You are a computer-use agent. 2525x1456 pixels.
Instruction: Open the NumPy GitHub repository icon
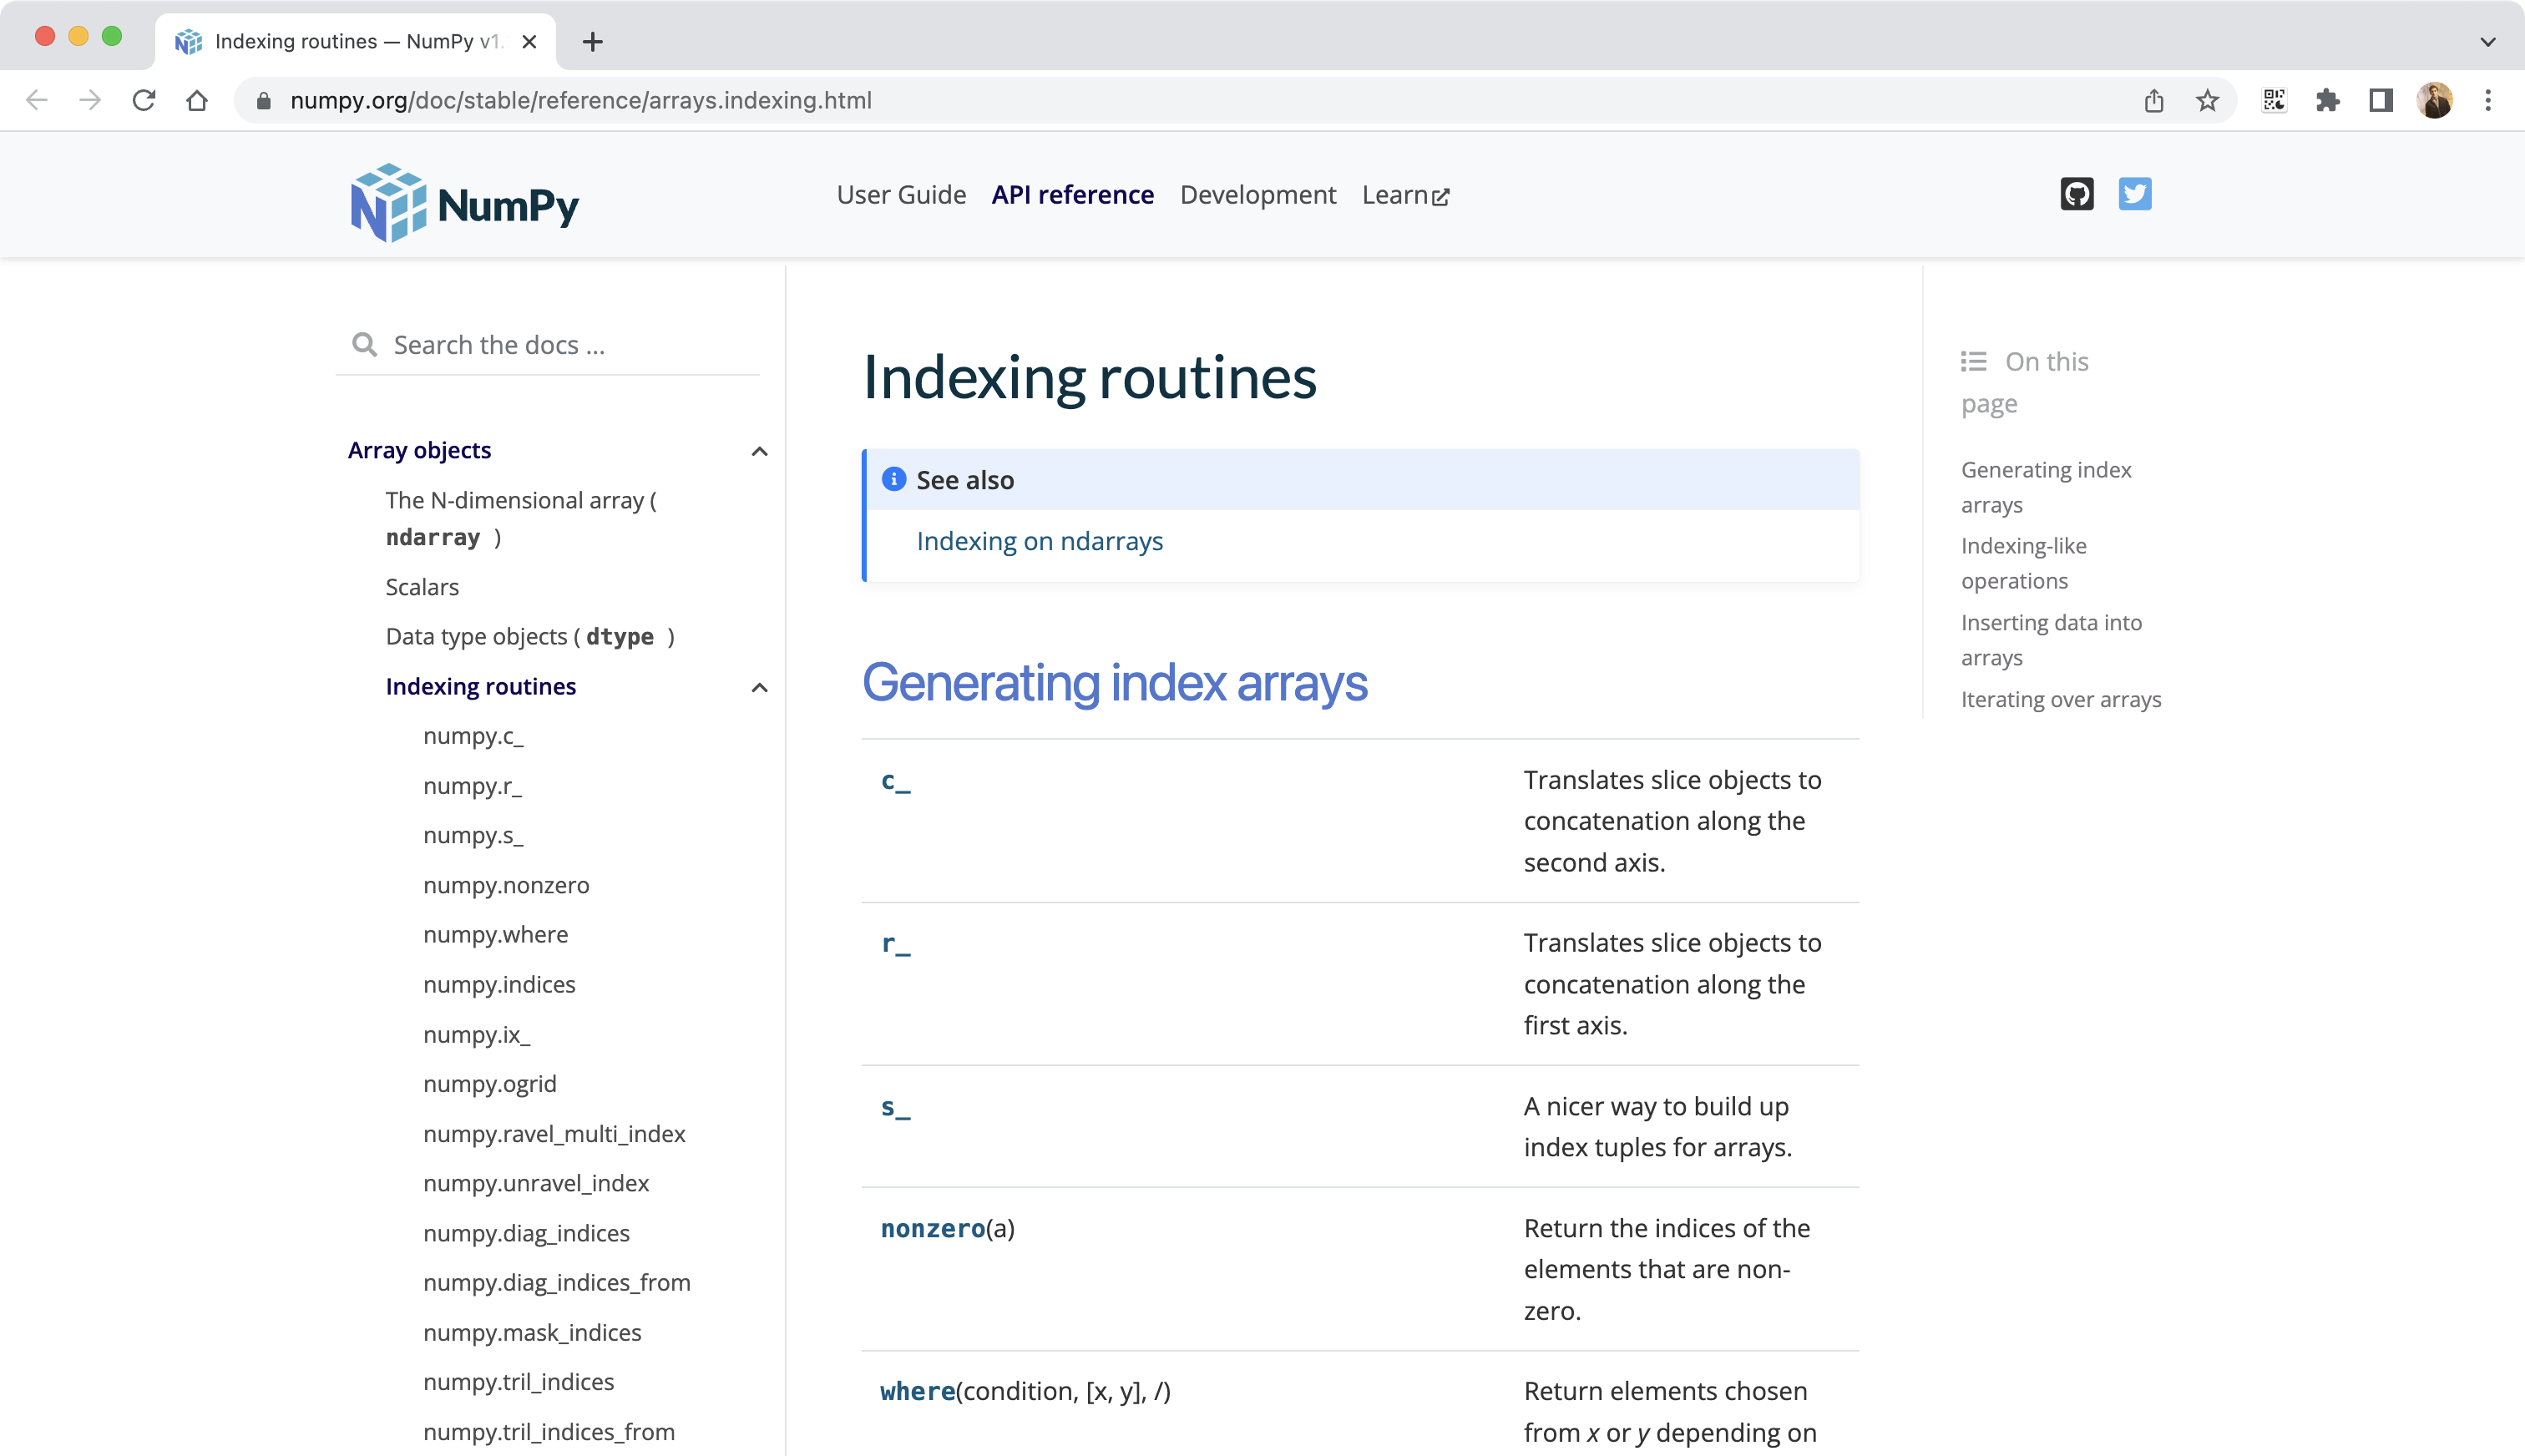click(x=2076, y=194)
